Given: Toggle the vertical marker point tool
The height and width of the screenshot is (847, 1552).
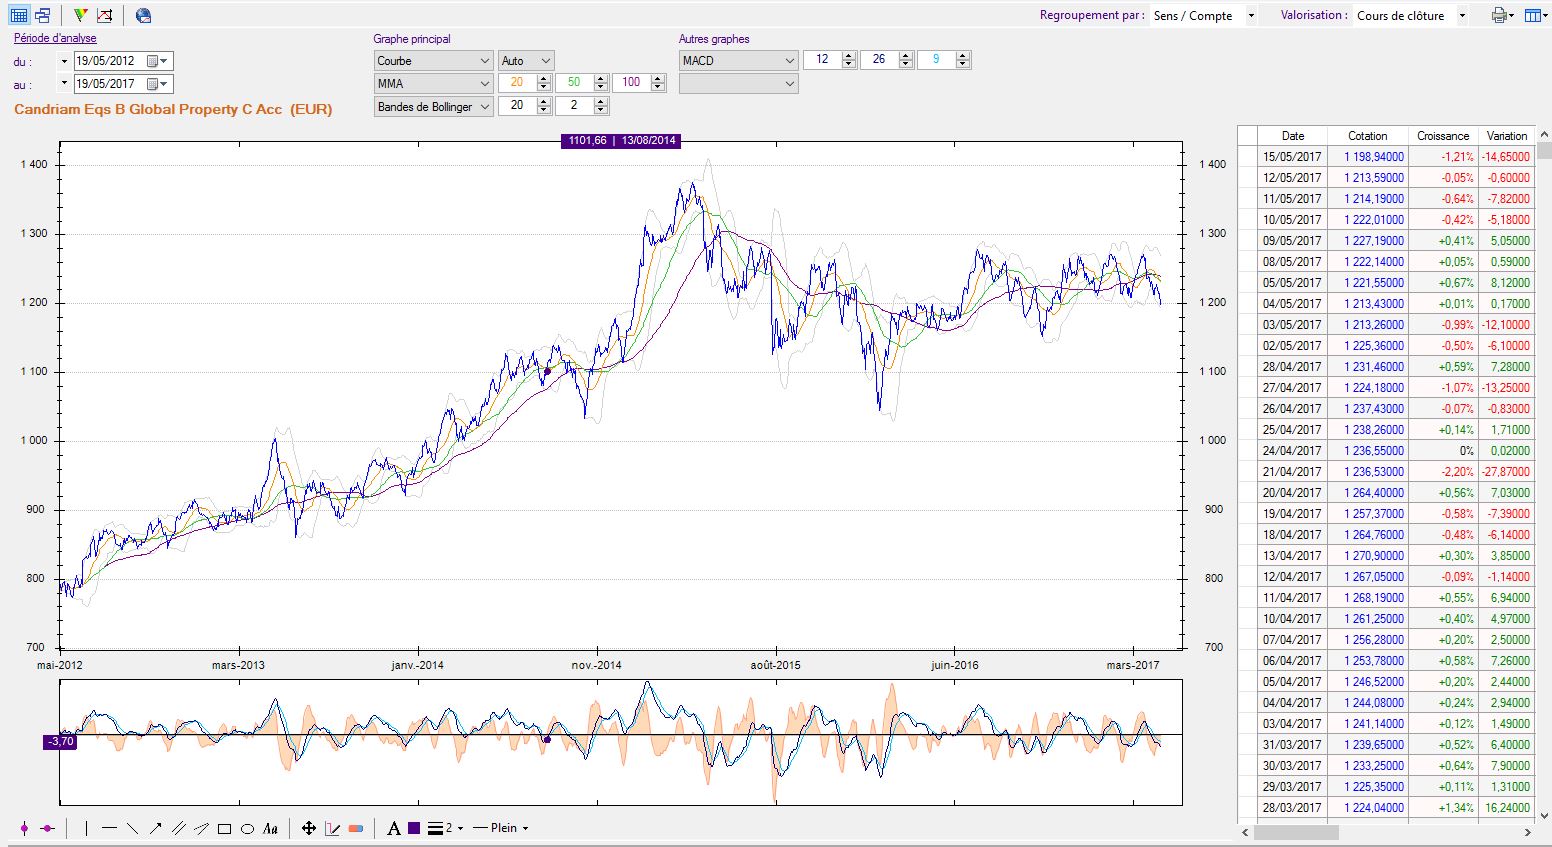Looking at the screenshot, I should [x=24, y=828].
